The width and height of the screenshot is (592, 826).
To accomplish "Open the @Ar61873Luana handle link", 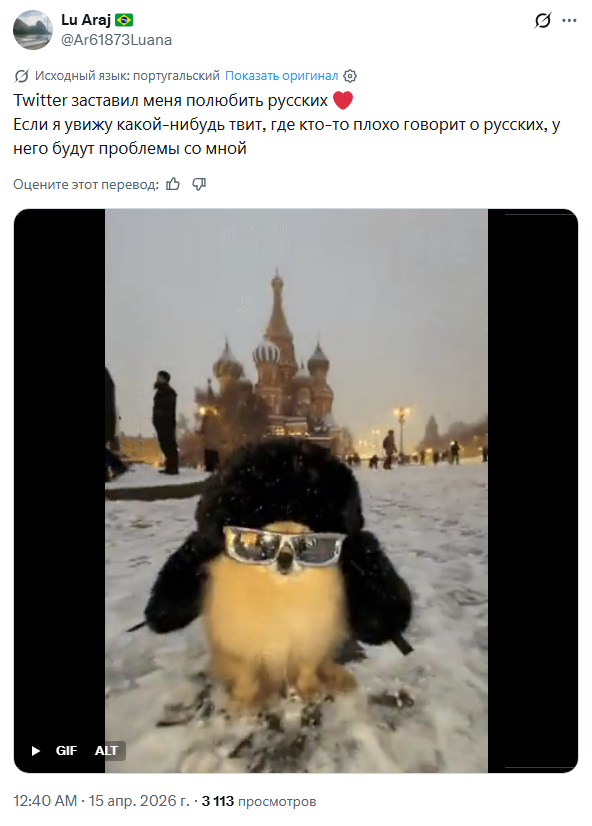I will coord(116,40).
